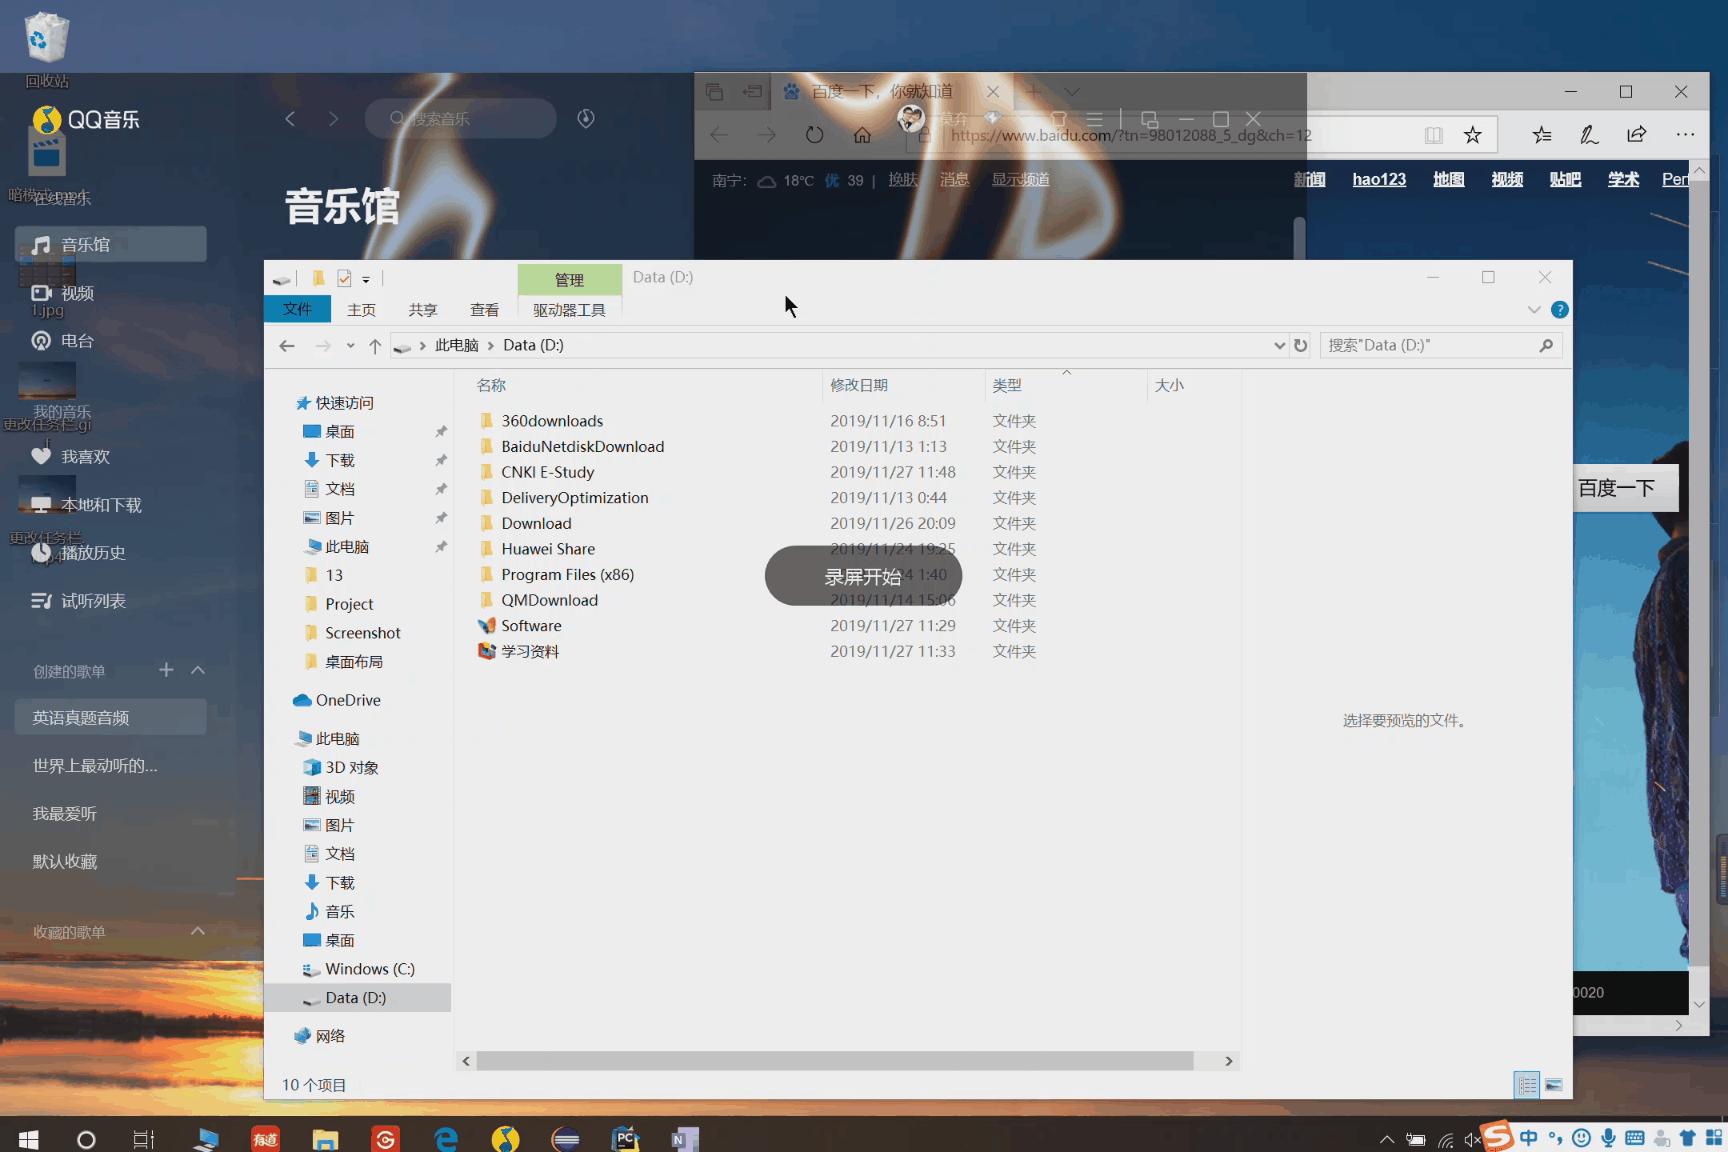Open the hao123 link in Edge
Screen dimensions: 1728x1152
click(1379, 179)
